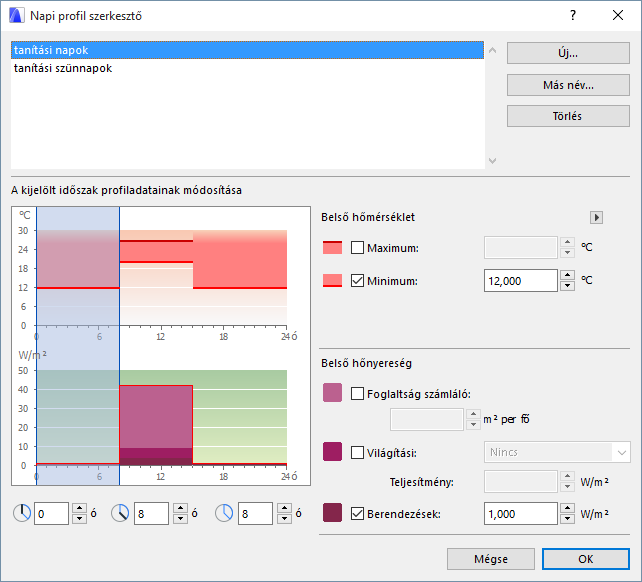Increase the Minimum temperature with the up stepper
The image size is (642, 582).
(x=568, y=275)
